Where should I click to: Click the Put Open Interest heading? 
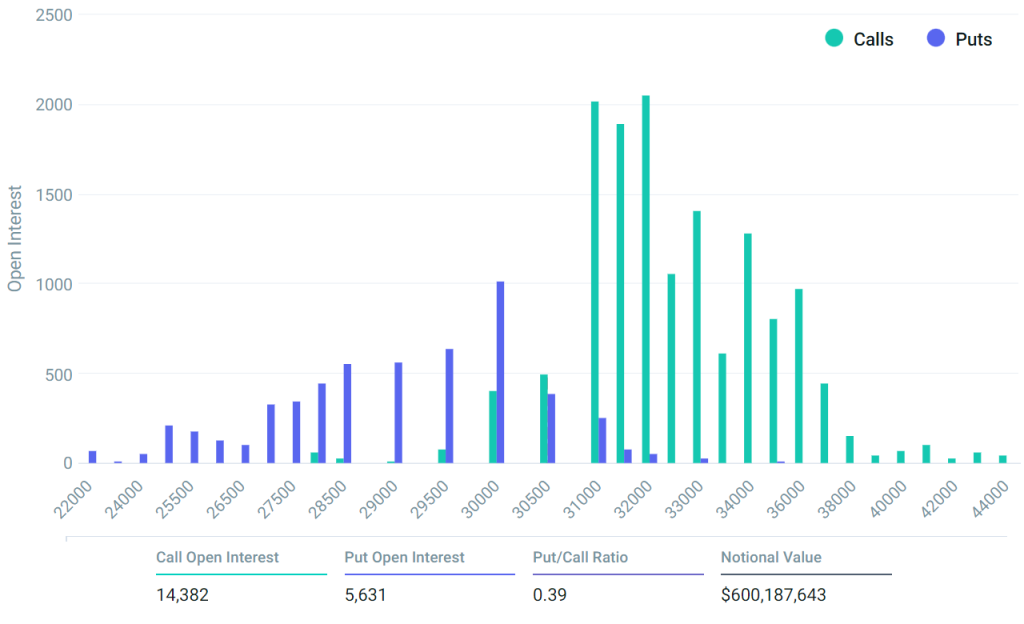coord(404,557)
